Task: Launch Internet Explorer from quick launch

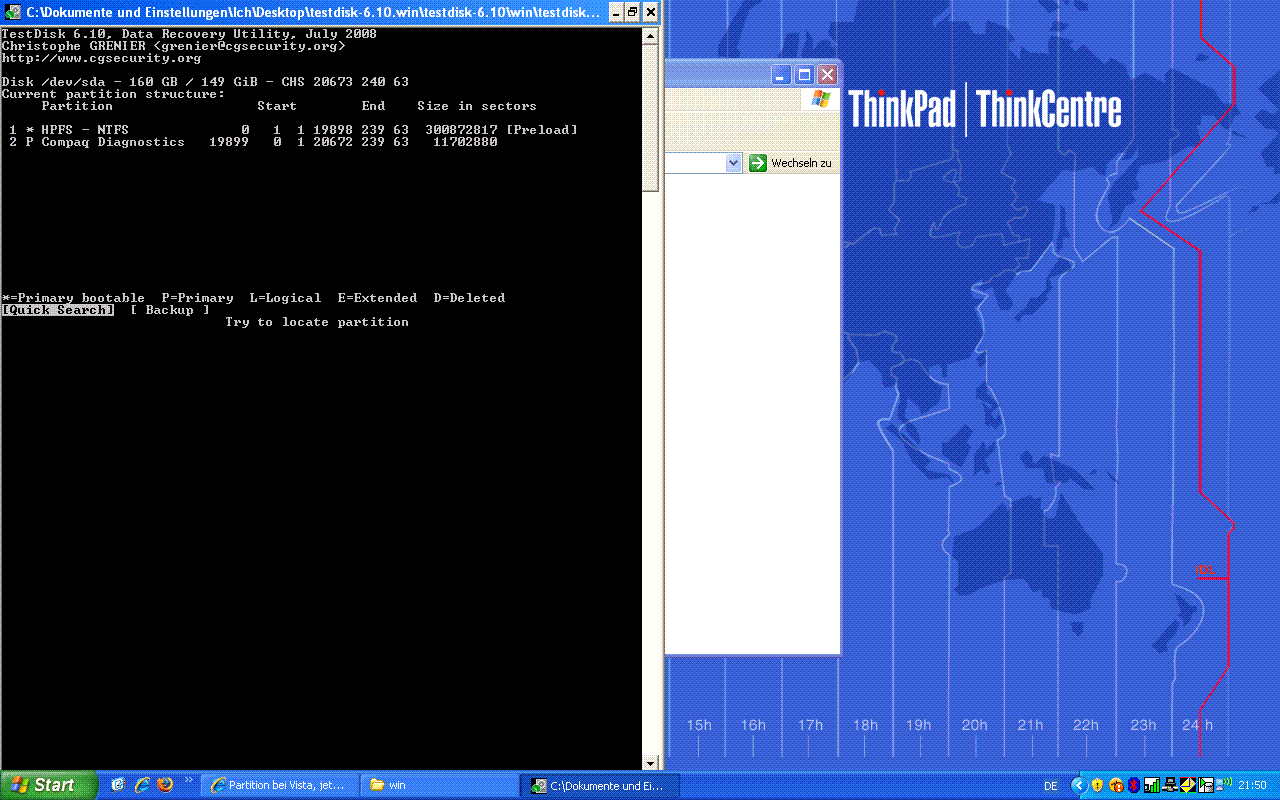Action: (x=142, y=786)
